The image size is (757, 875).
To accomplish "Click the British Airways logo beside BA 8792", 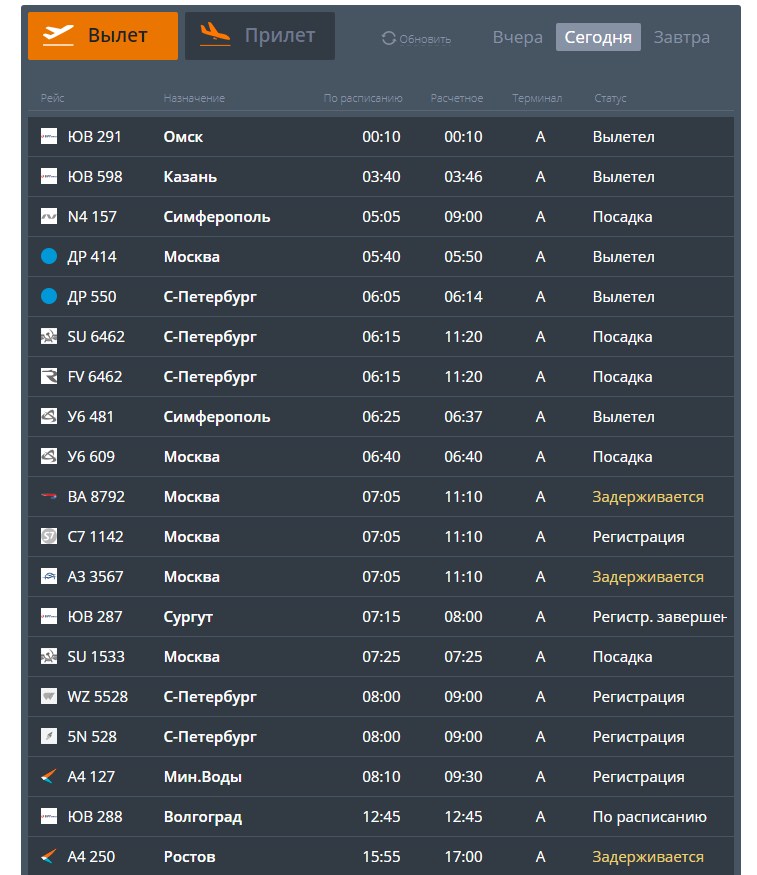I will coord(49,496).
